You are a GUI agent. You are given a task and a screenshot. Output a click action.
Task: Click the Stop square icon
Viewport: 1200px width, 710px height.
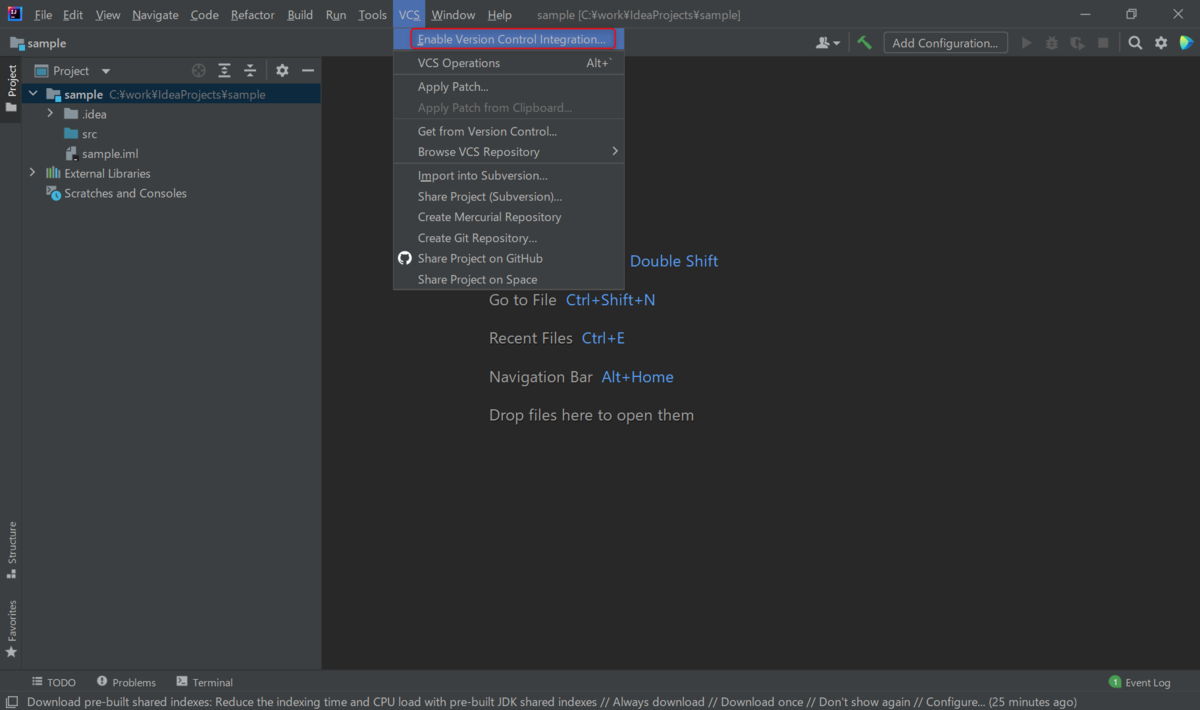click(x=1103, y=43)
